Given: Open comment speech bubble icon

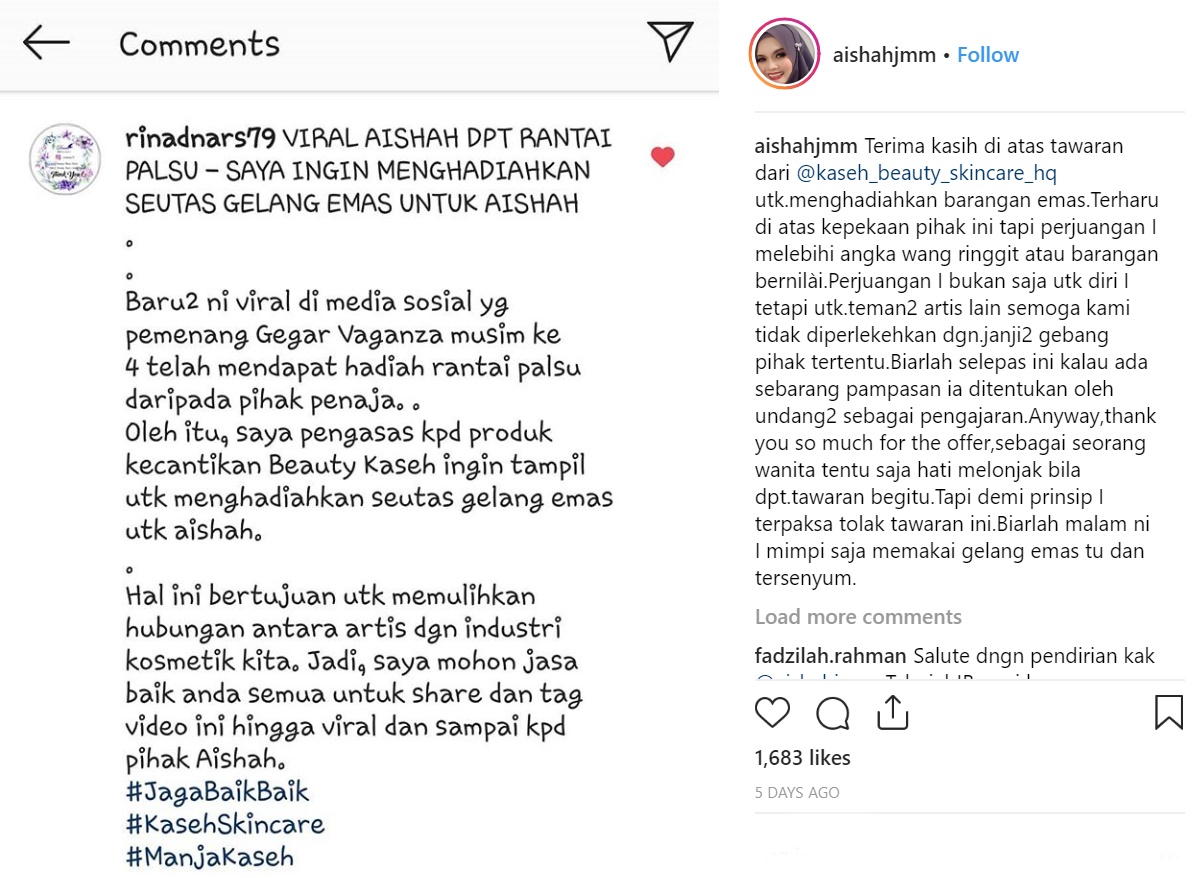Looking at the screenshot, I should coord(832,714).
